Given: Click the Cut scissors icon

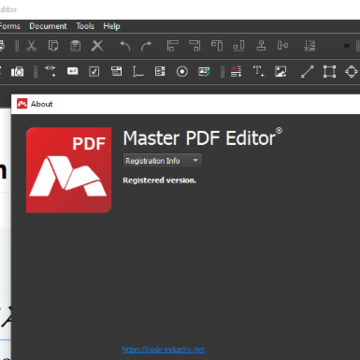Looking at the screenshot, I should [31, 46].
